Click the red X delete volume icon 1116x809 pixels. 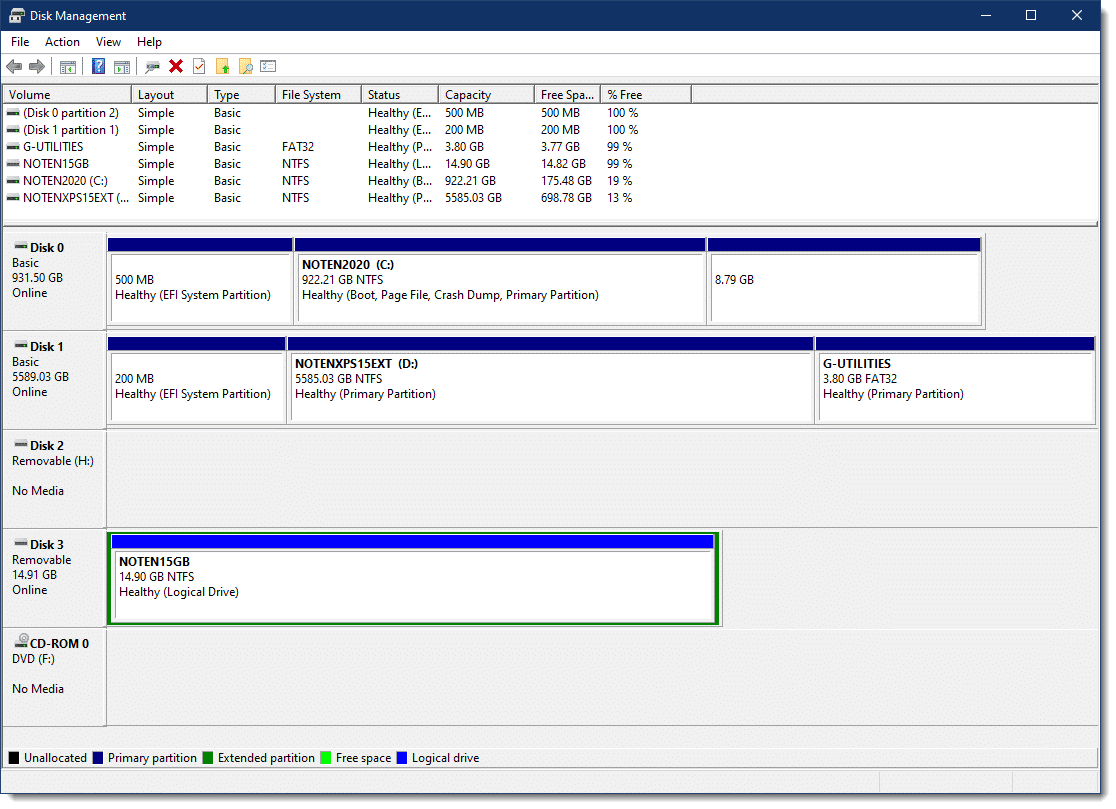click(x=175, y=66)
